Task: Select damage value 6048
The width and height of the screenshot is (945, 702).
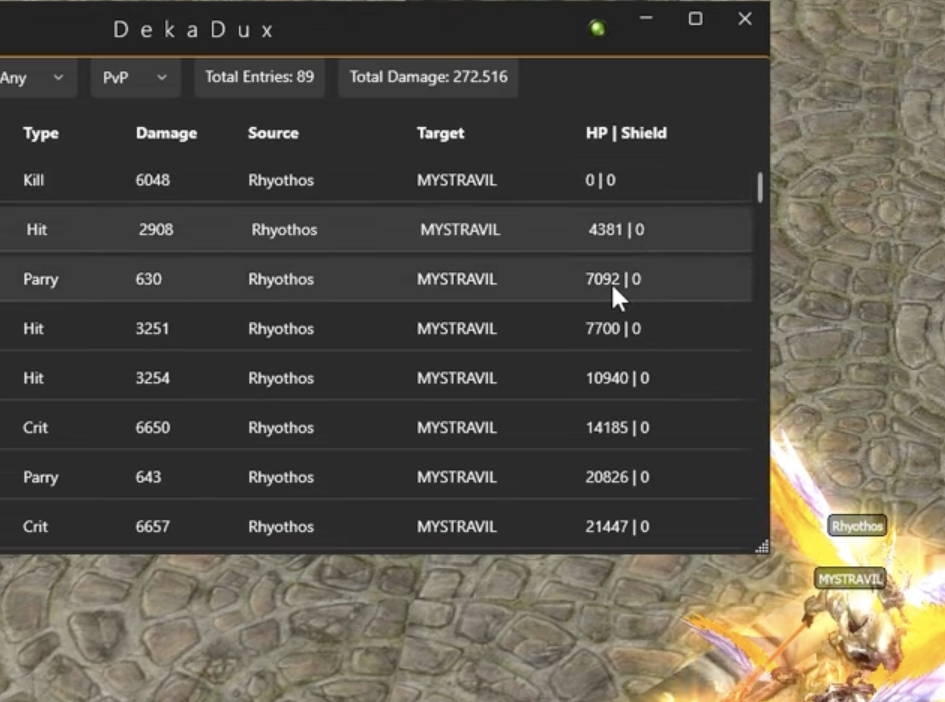Action: [x=152, y=180]
